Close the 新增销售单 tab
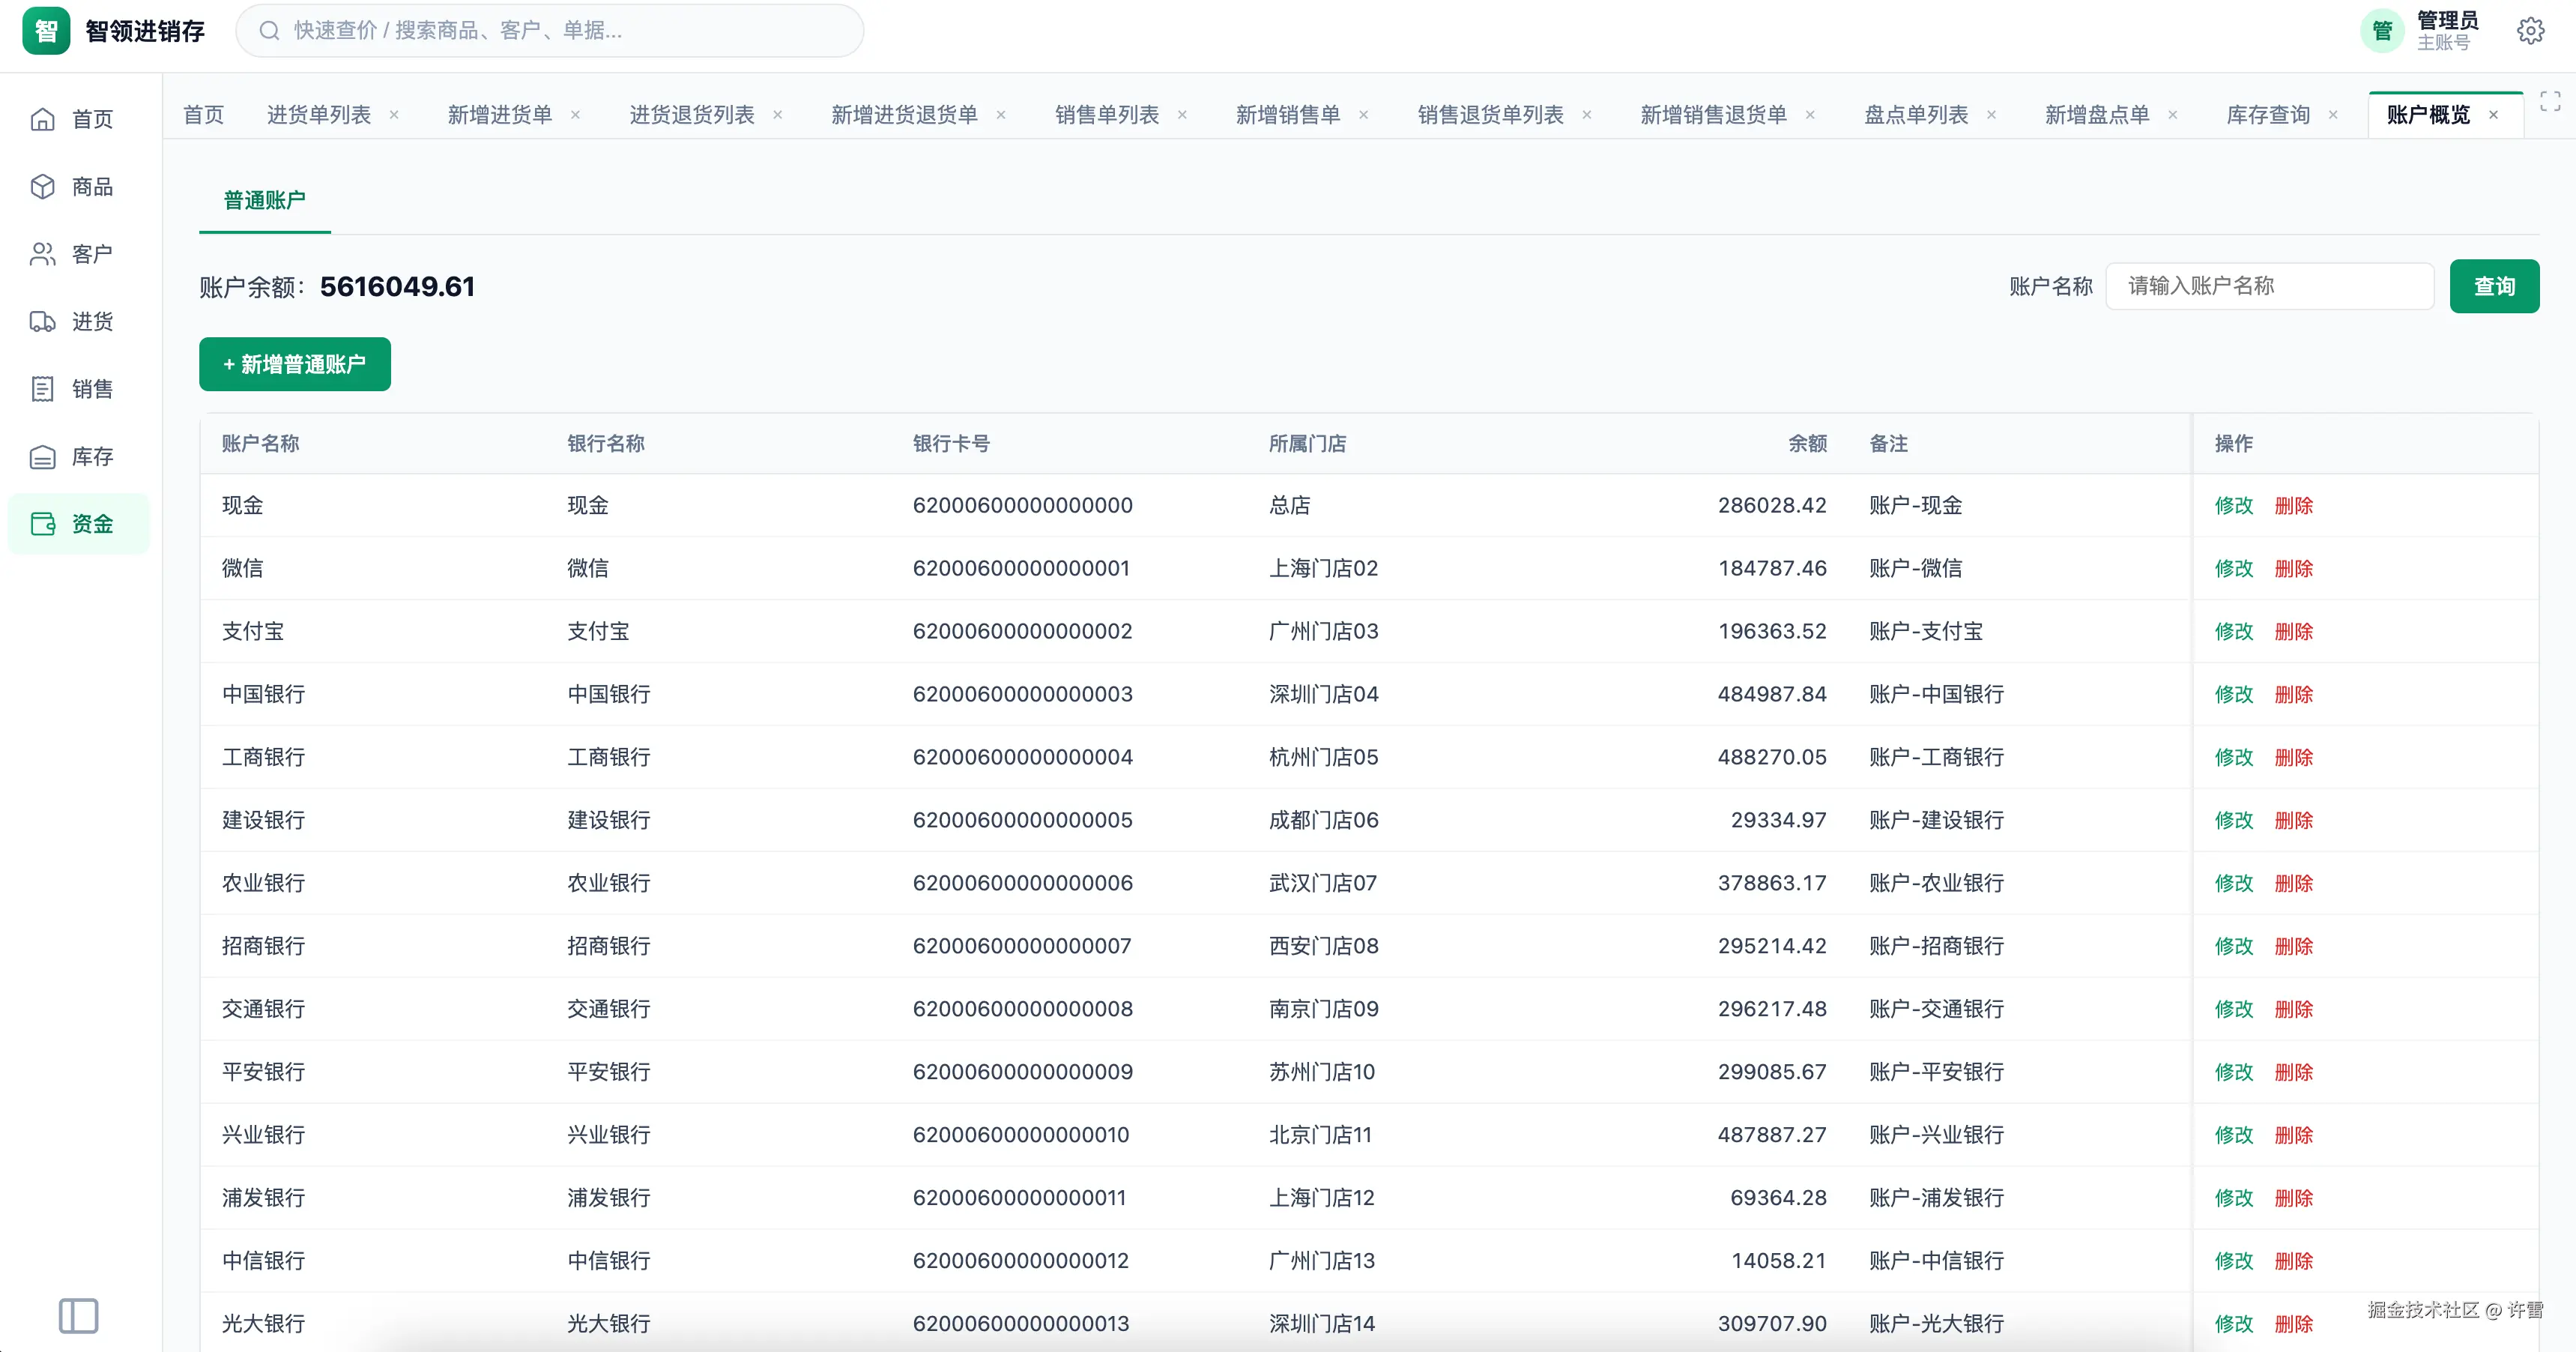 click(x=1363, y=115)
